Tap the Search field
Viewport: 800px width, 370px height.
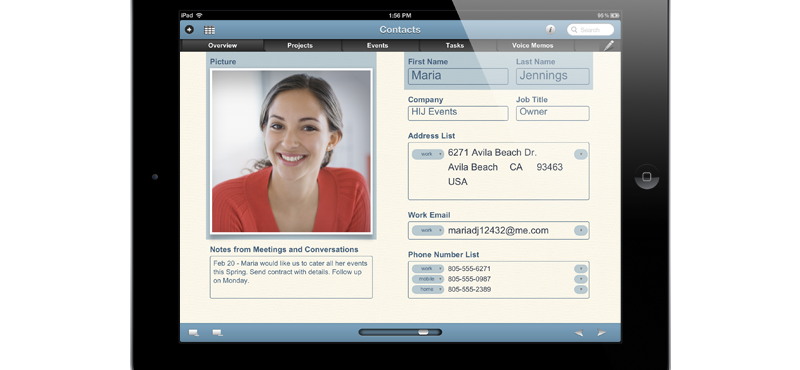tap(590, 30)
